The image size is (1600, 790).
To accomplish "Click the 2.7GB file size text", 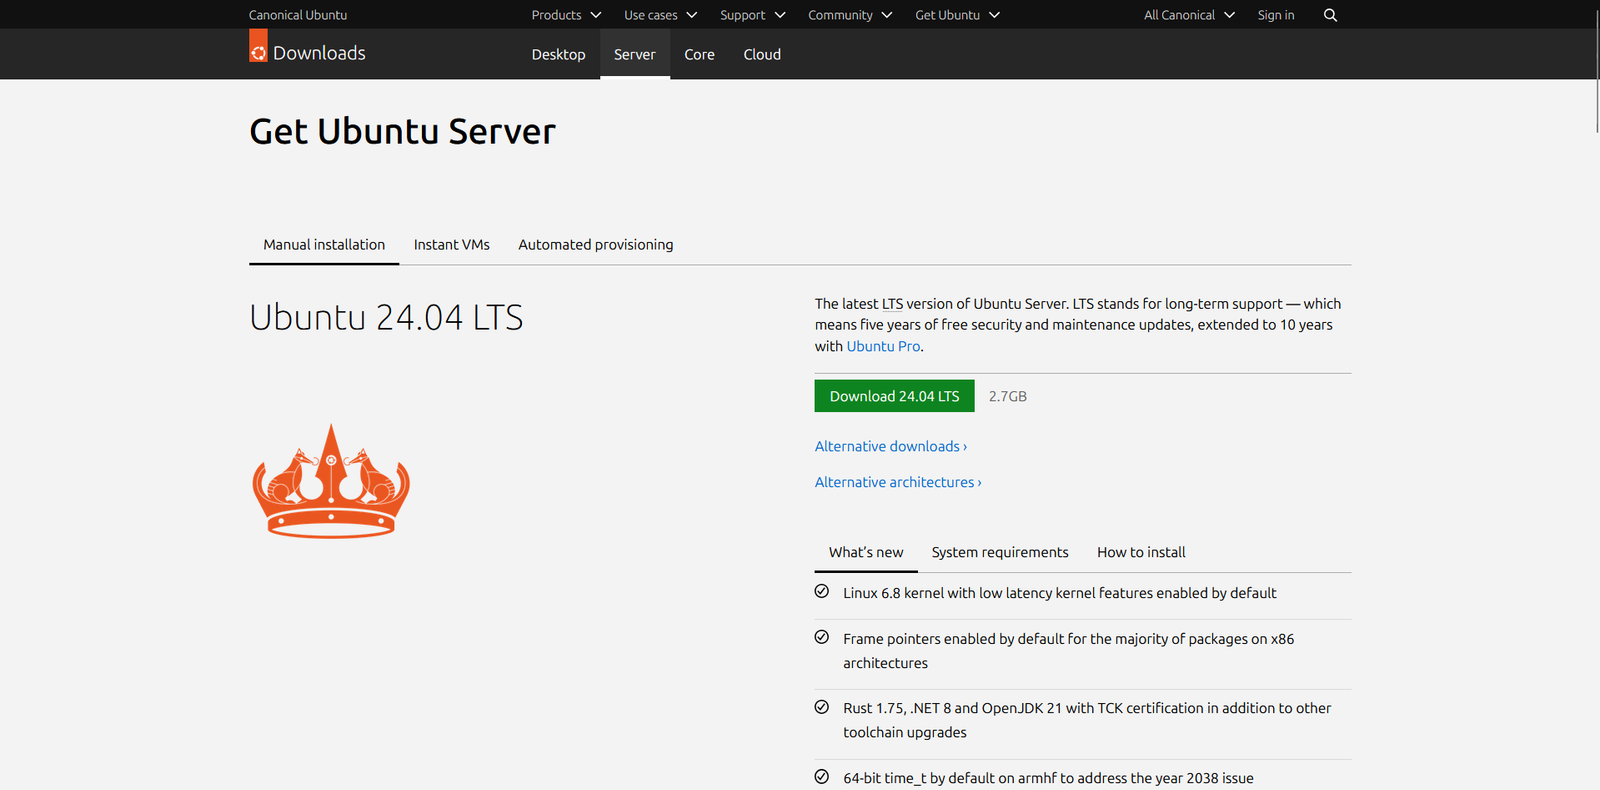I will click(1007, 396).
